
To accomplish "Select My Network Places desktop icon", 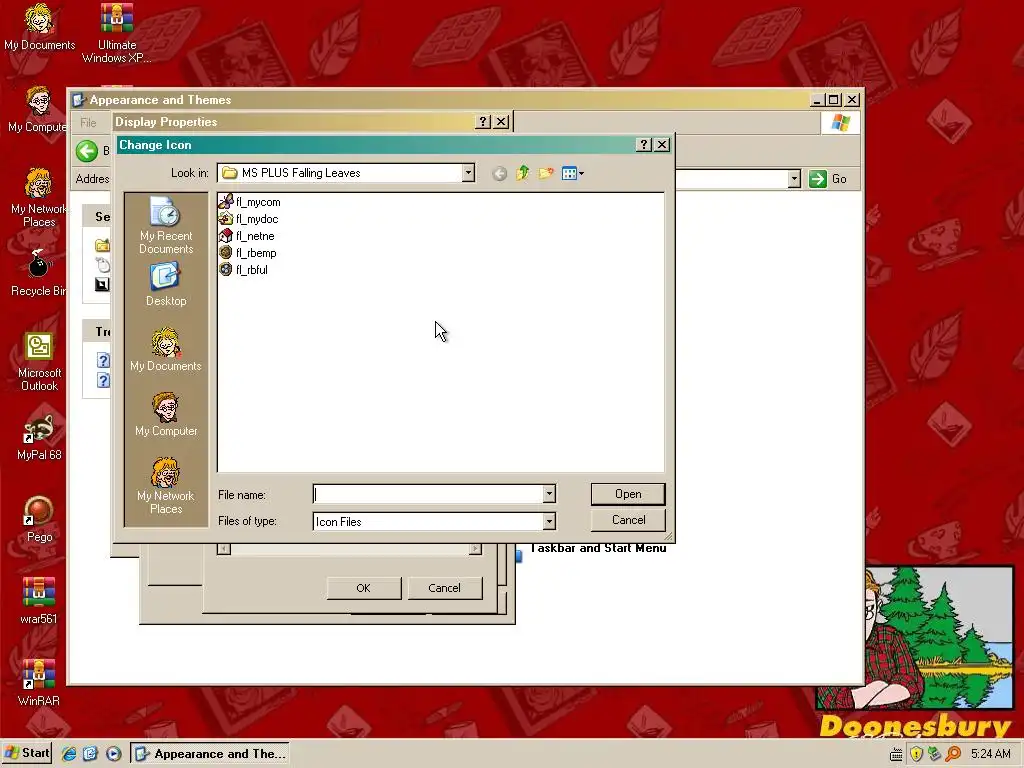I will tap(39, 198).
